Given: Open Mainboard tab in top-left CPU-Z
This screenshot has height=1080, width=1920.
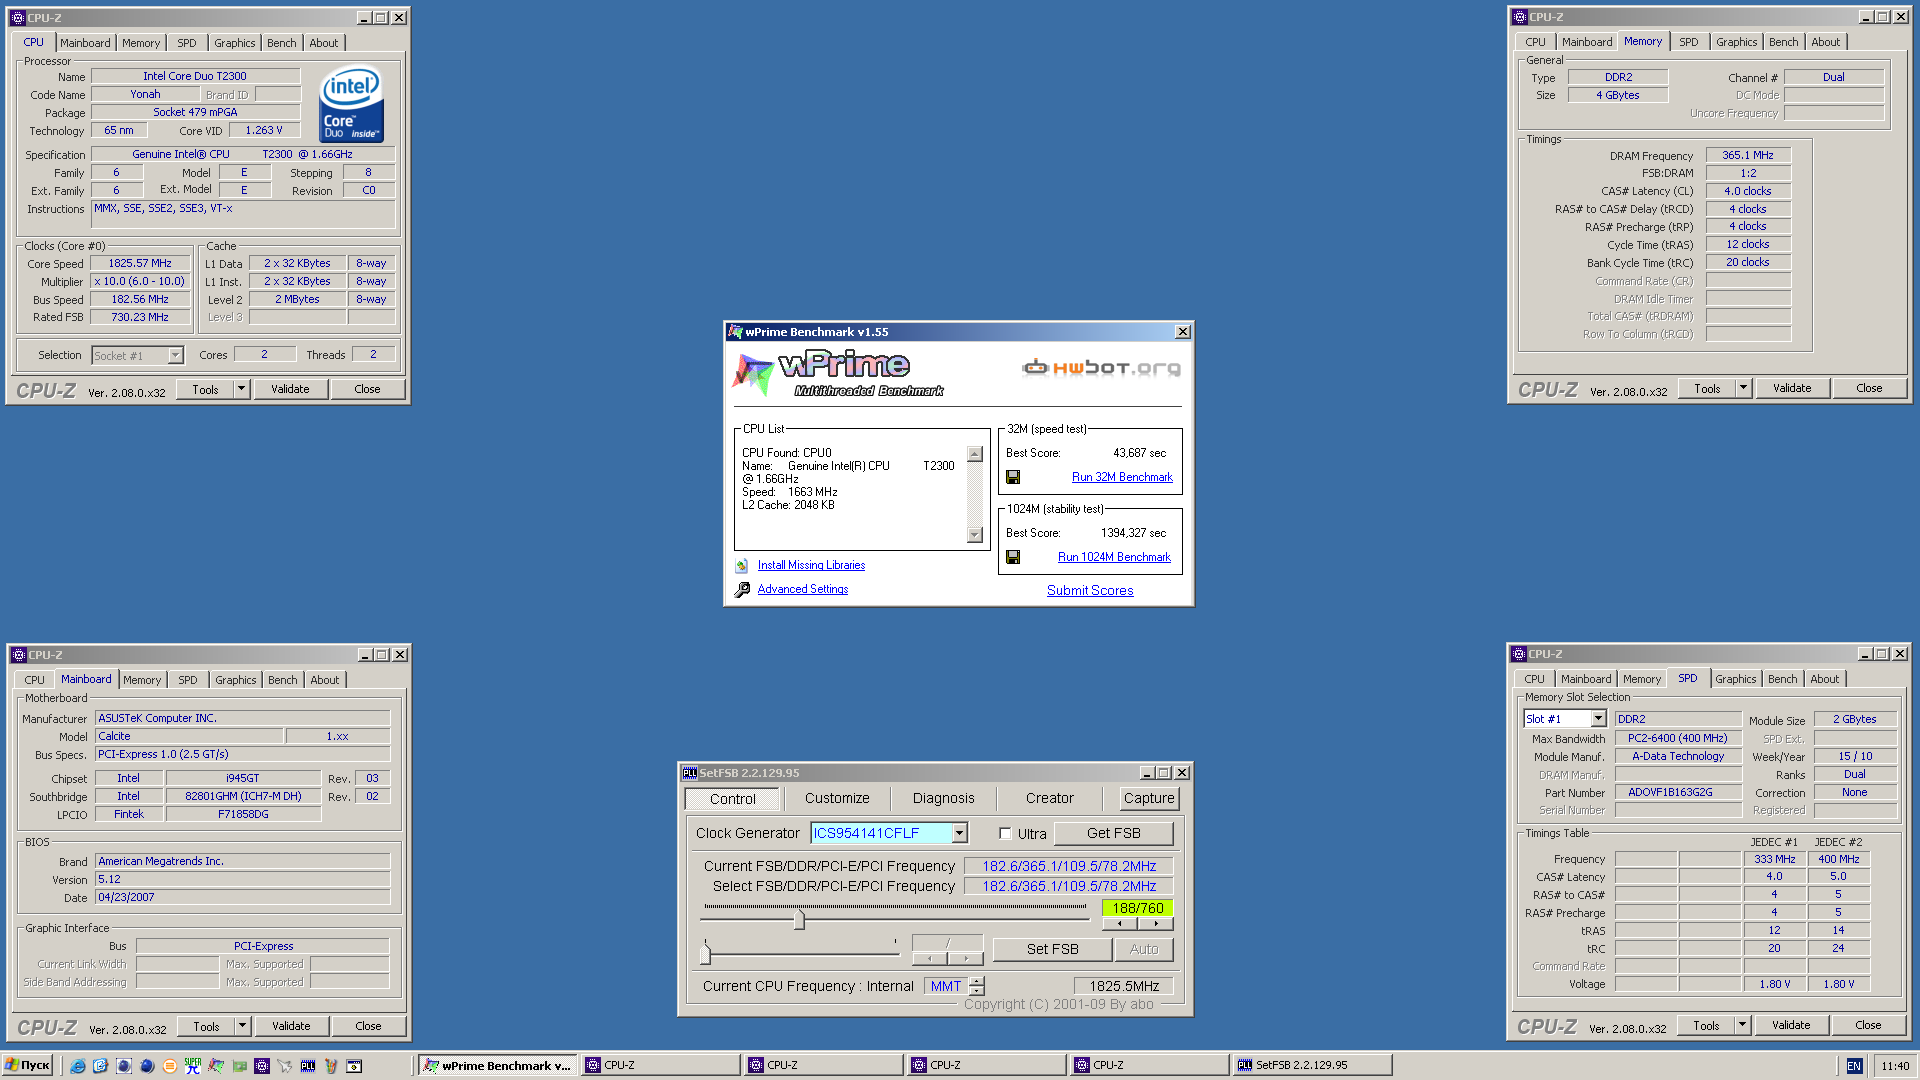Looking at the screenshot, I should [85, 43].
